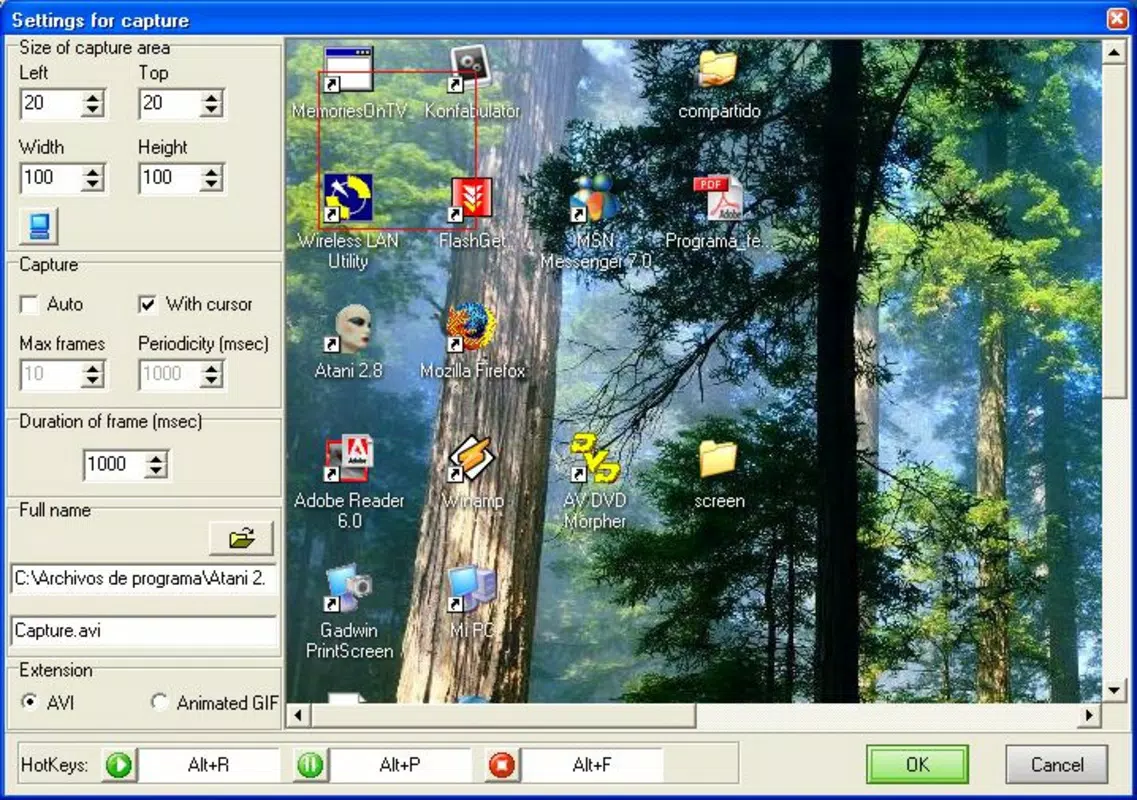This screenshot has height=800, width=1137.
Task: Increase the Top value with up arrow
Action: [211, 96]
